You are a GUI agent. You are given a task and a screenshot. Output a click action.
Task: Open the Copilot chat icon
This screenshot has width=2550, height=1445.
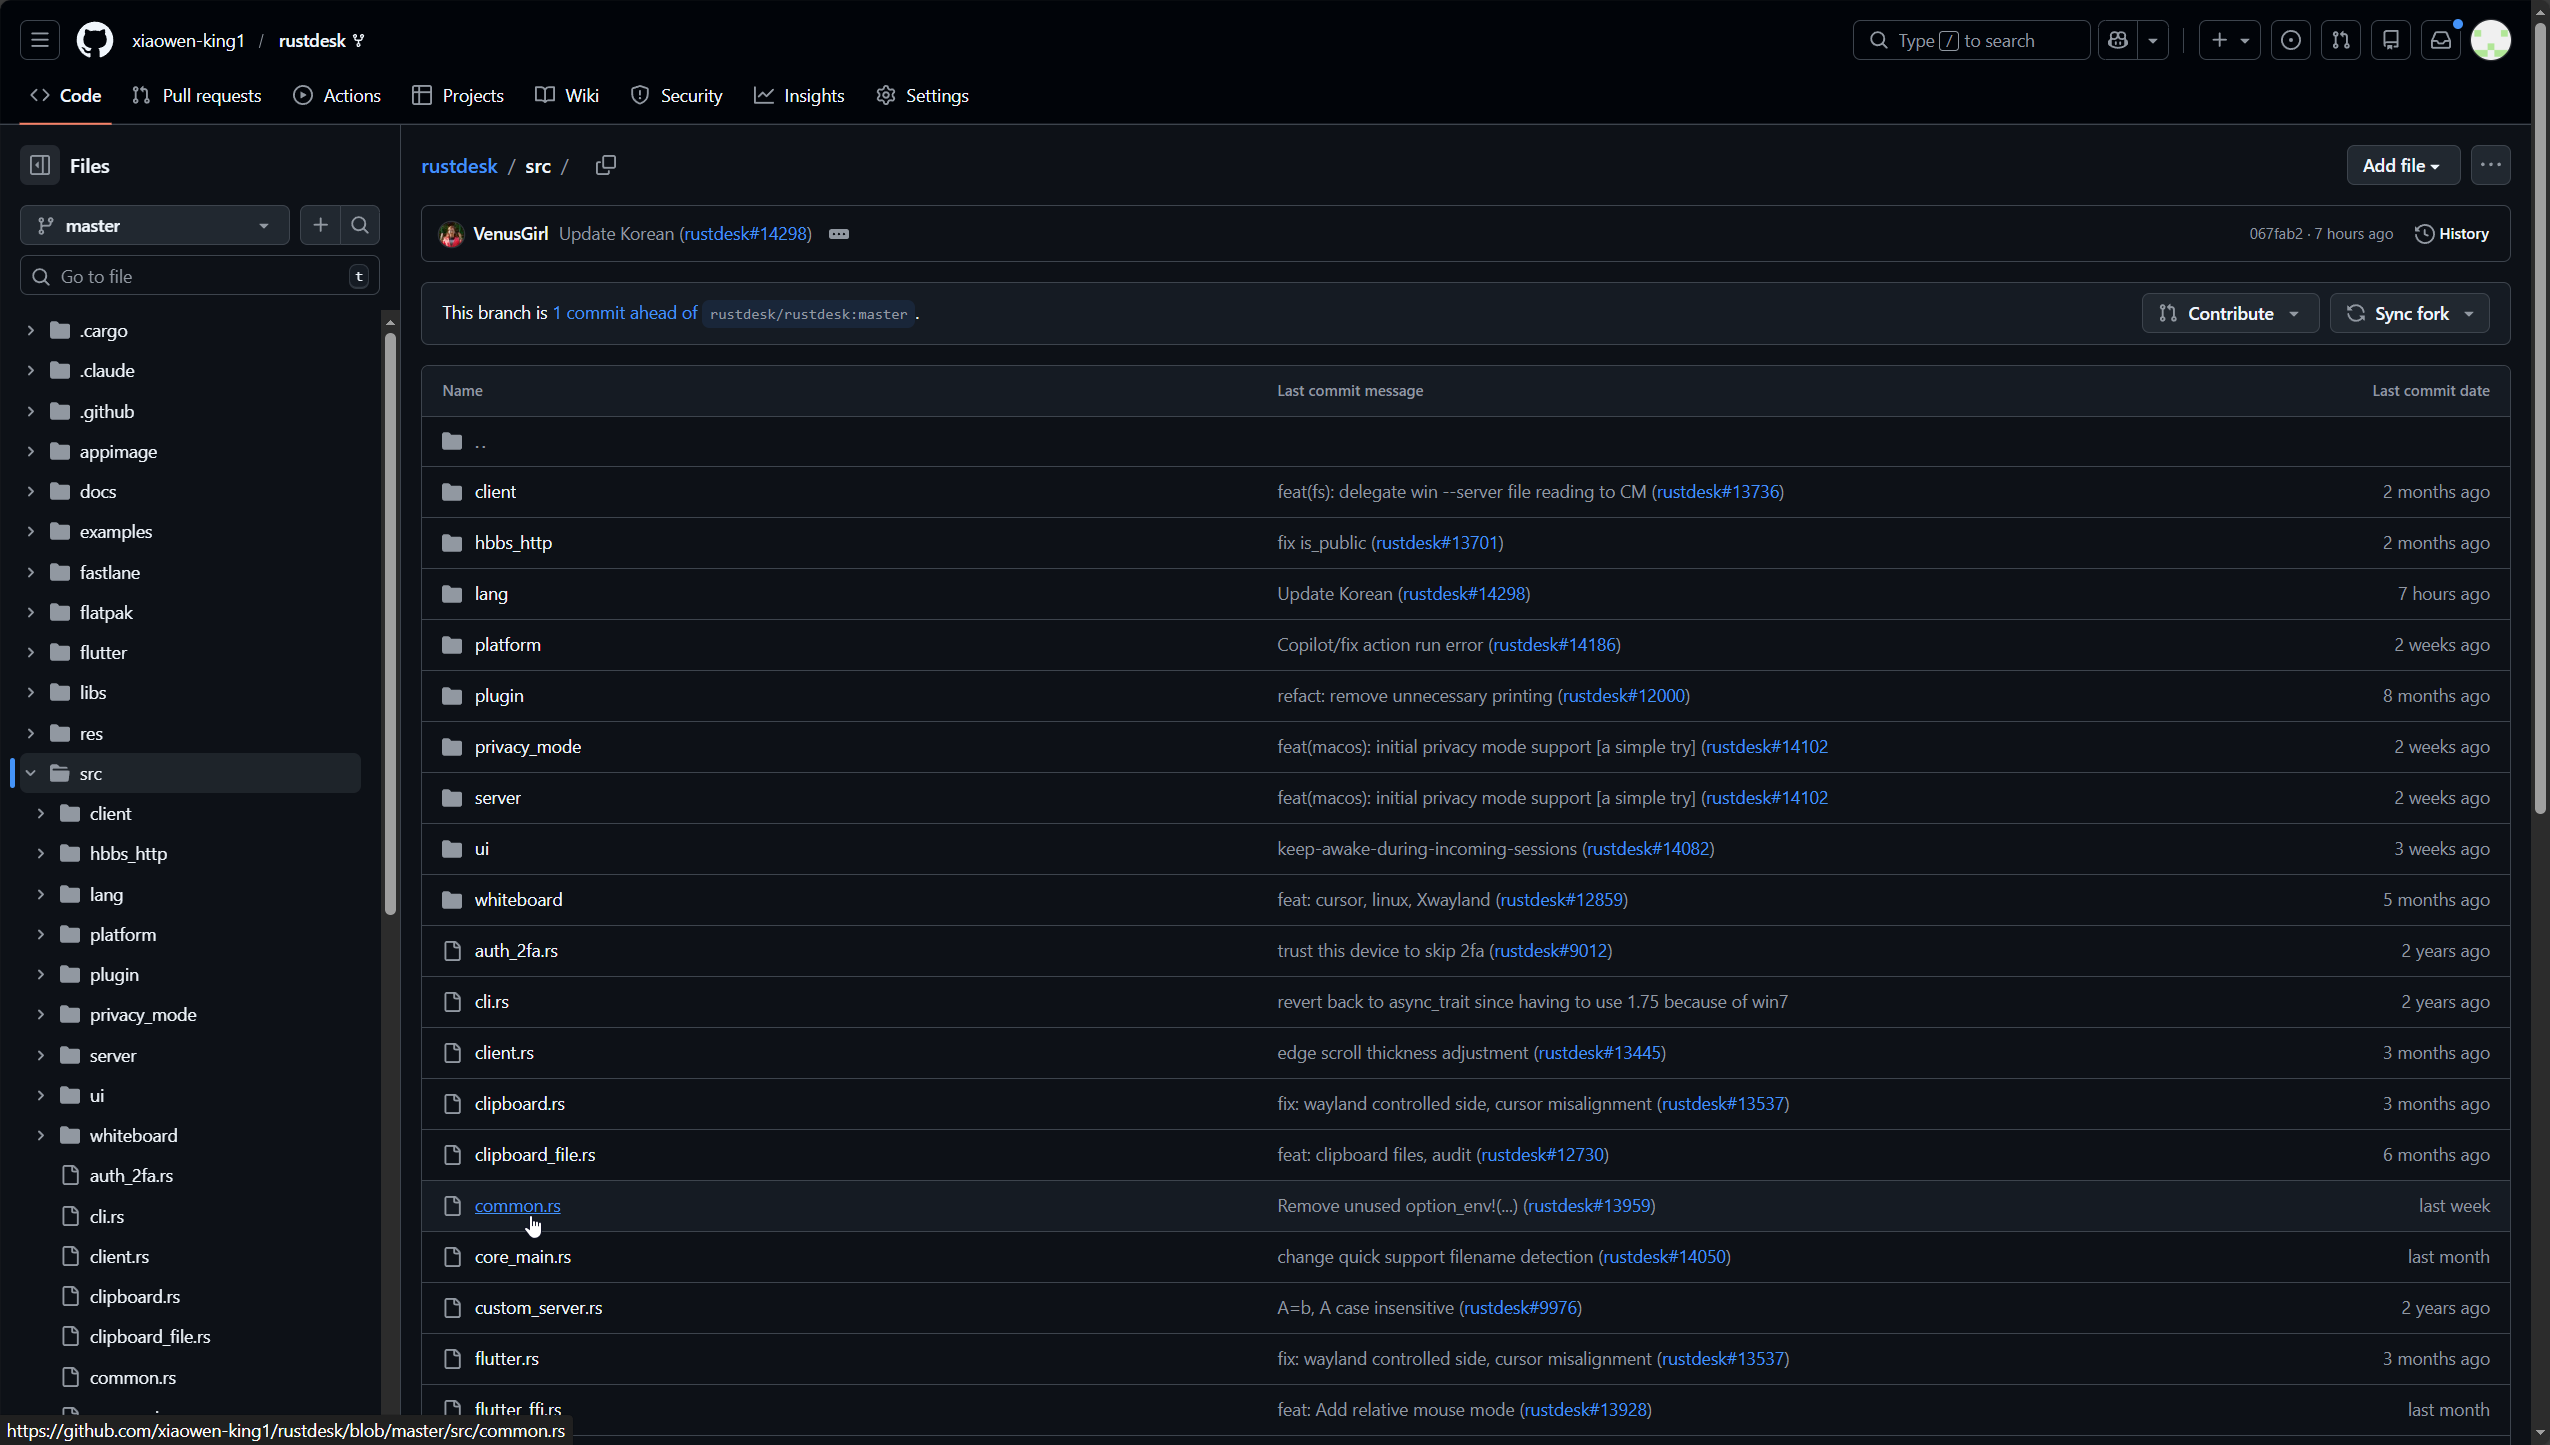pyautogui.click(x=2118, y=40)
